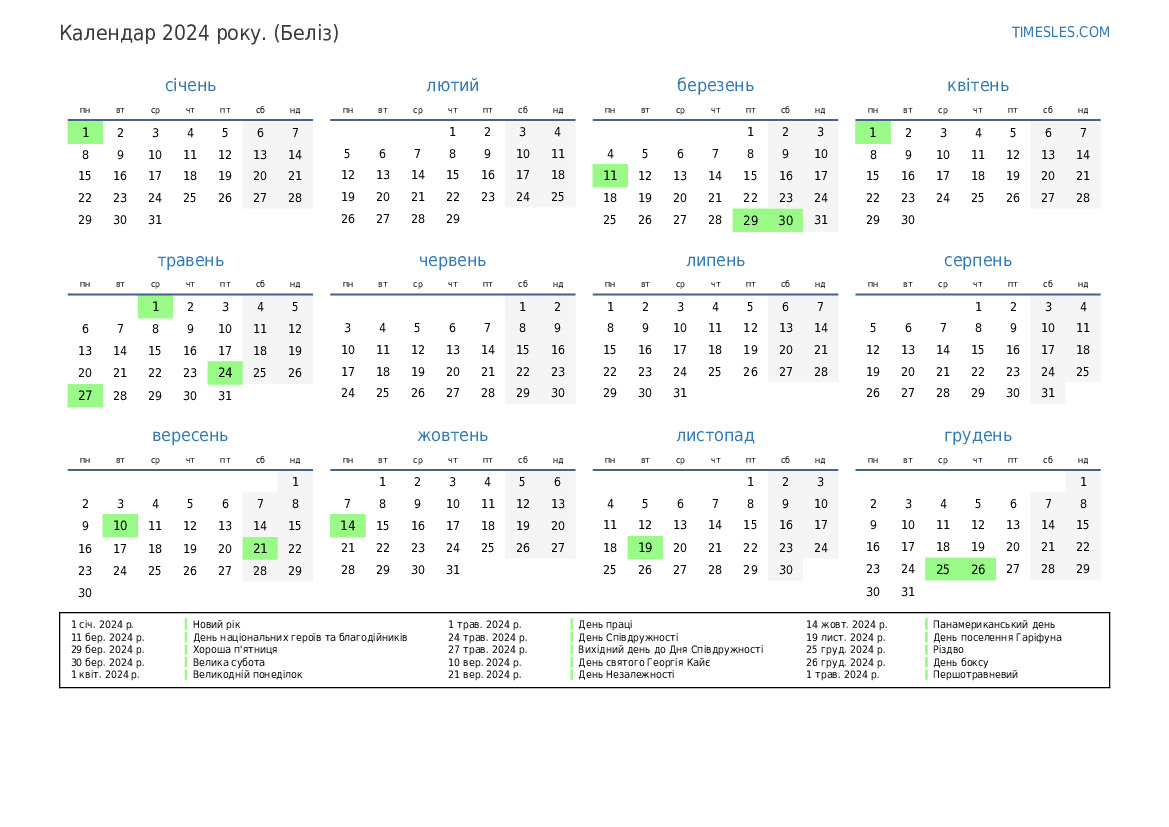Click December 31 in грудень

pyautogui.click(x=907, y=591)
